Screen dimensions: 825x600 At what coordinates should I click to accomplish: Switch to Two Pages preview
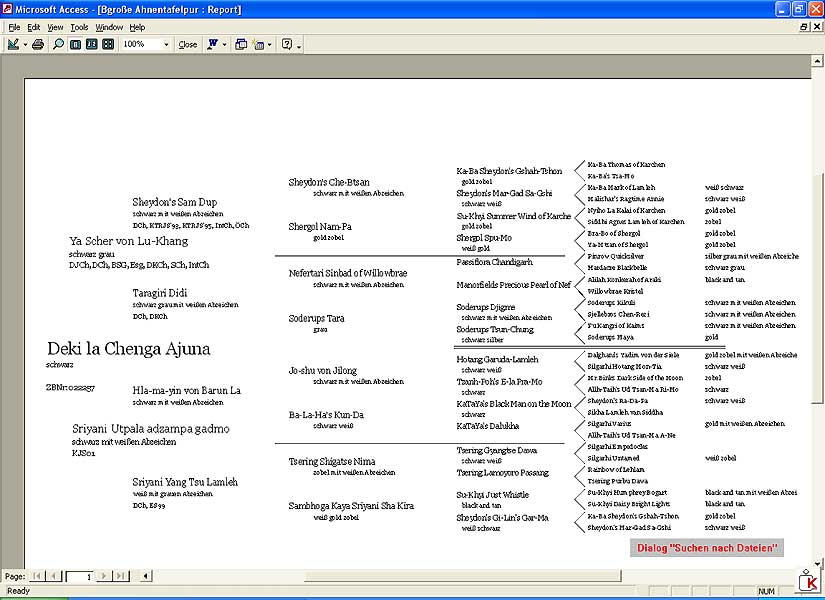92,44
